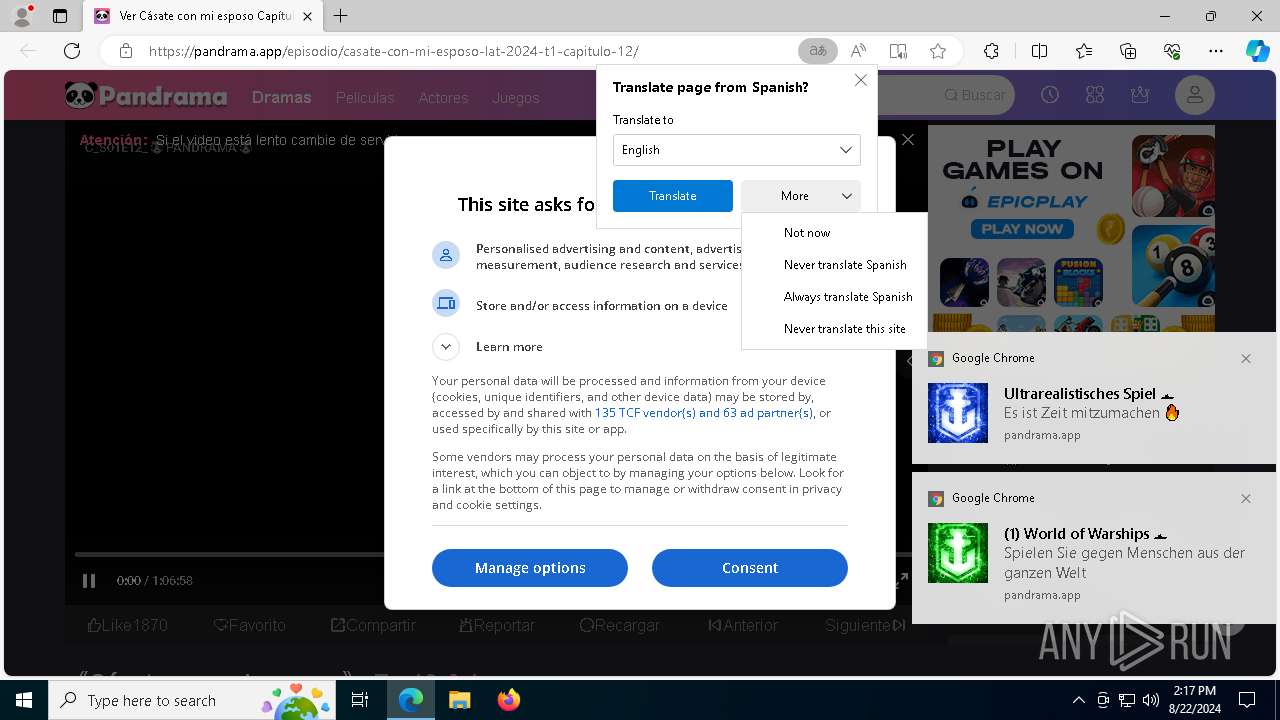Expand the Learn more section
1280x720 pixels.
tap(446, 347)
